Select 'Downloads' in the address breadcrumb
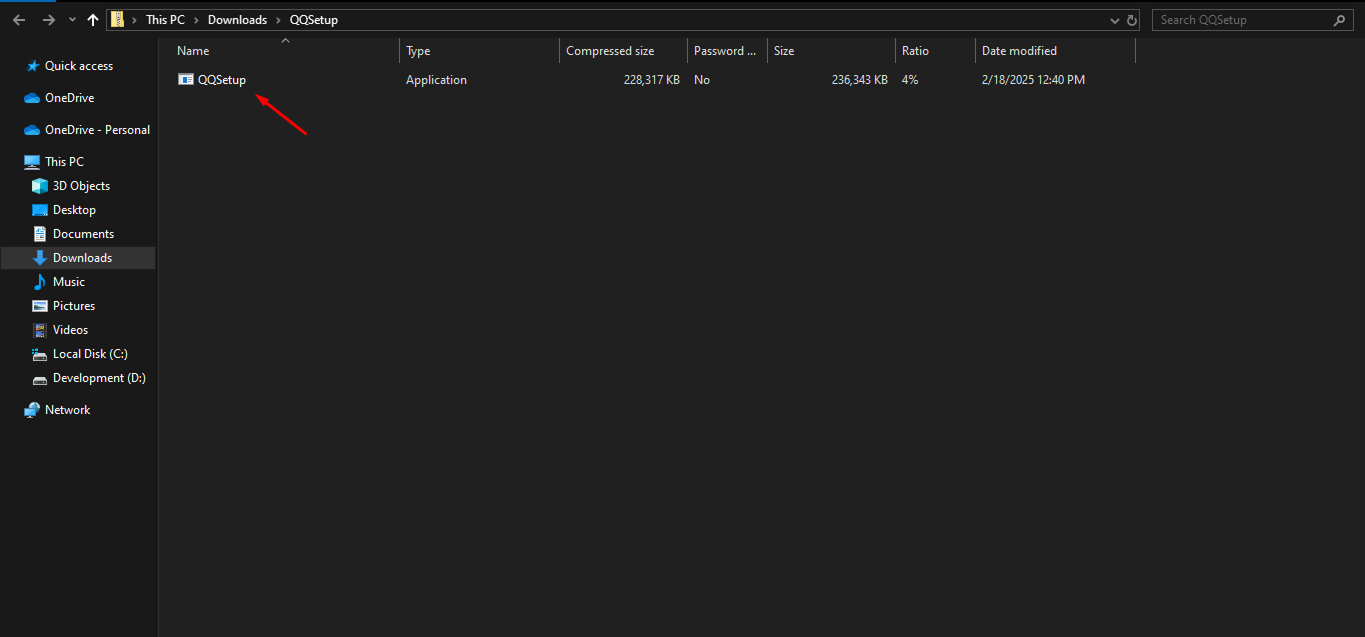 tap(237, 20)
